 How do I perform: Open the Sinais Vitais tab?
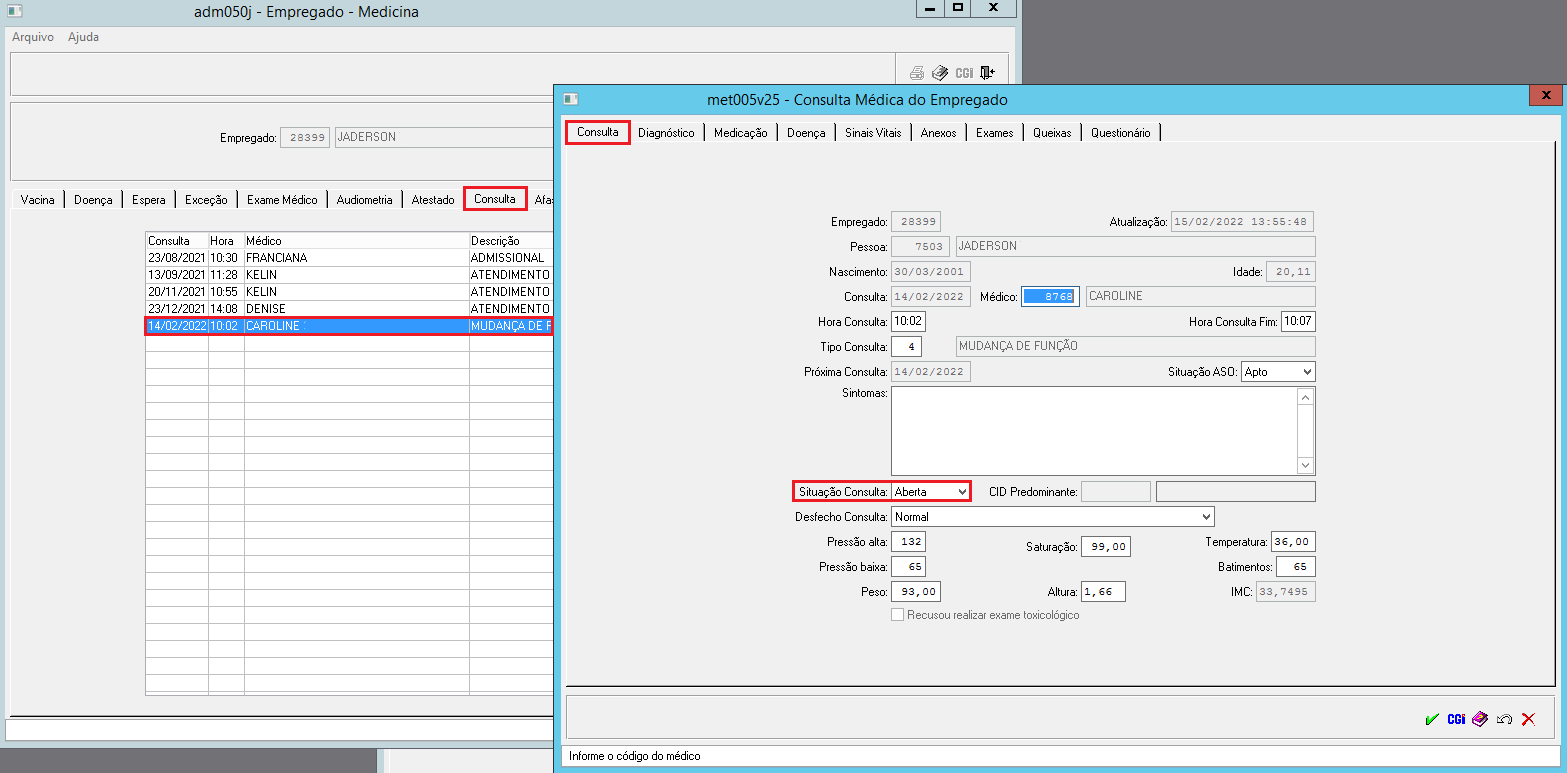873,132
